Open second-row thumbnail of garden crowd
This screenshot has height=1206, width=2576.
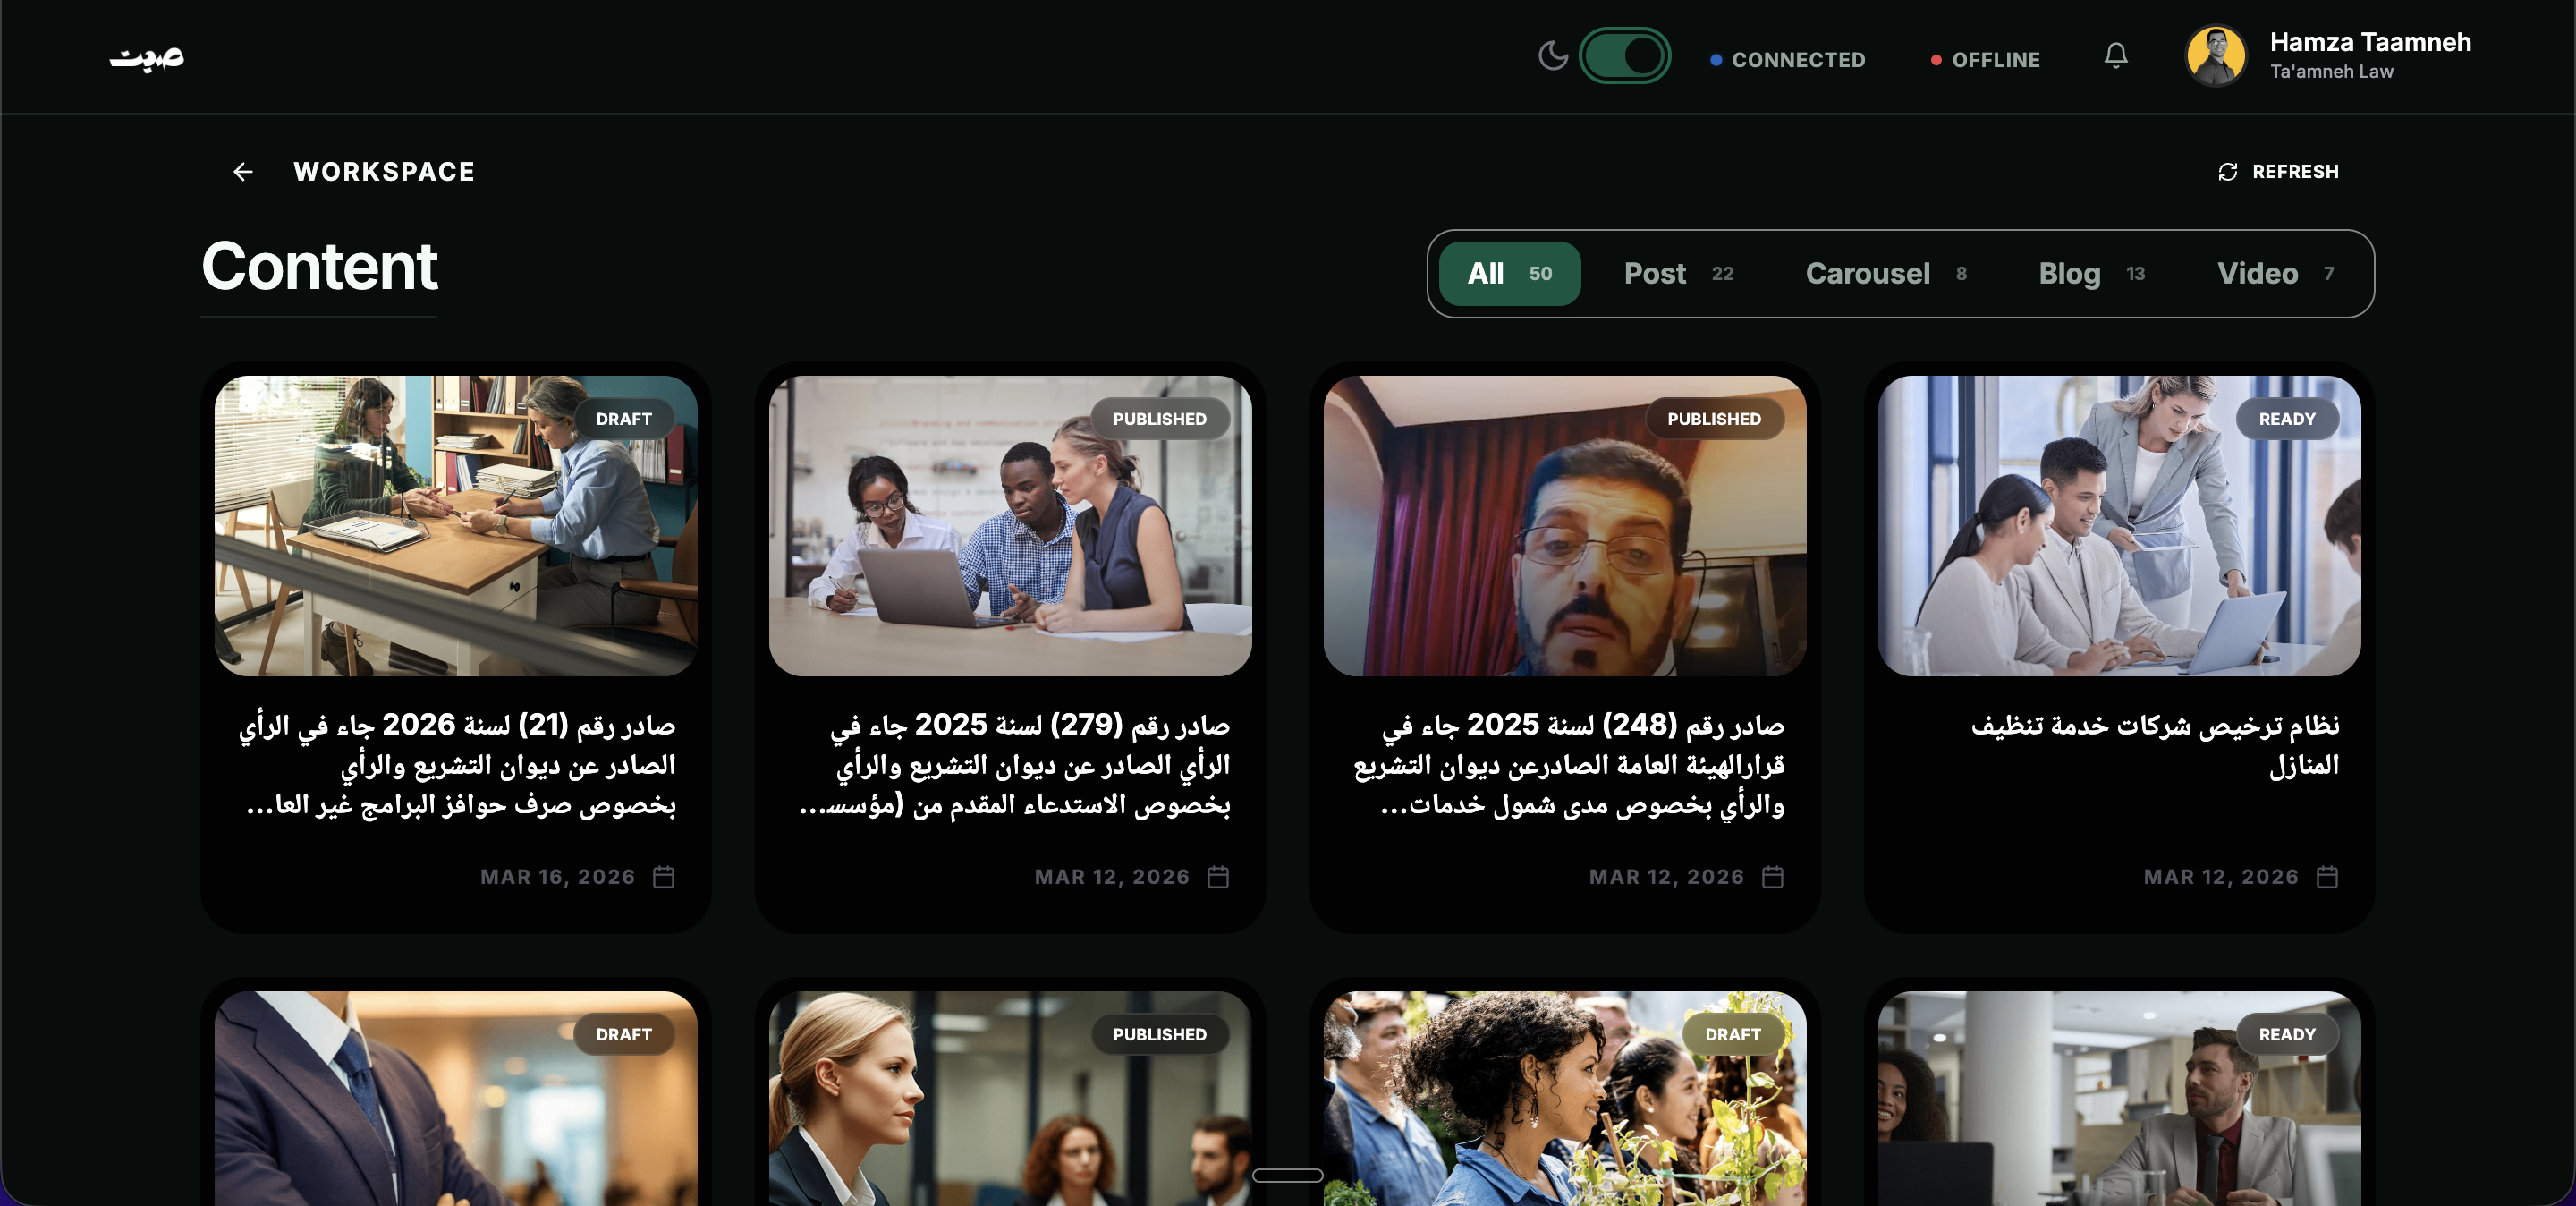1565,1098
